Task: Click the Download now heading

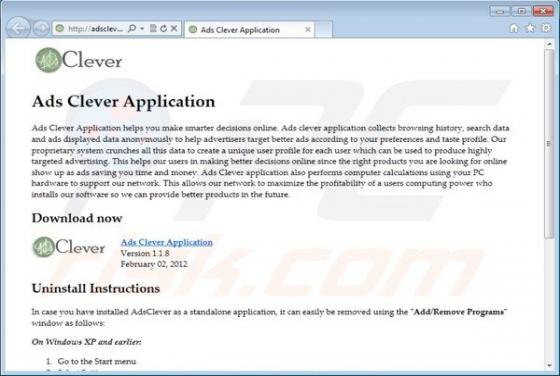Action: [77, 218]
